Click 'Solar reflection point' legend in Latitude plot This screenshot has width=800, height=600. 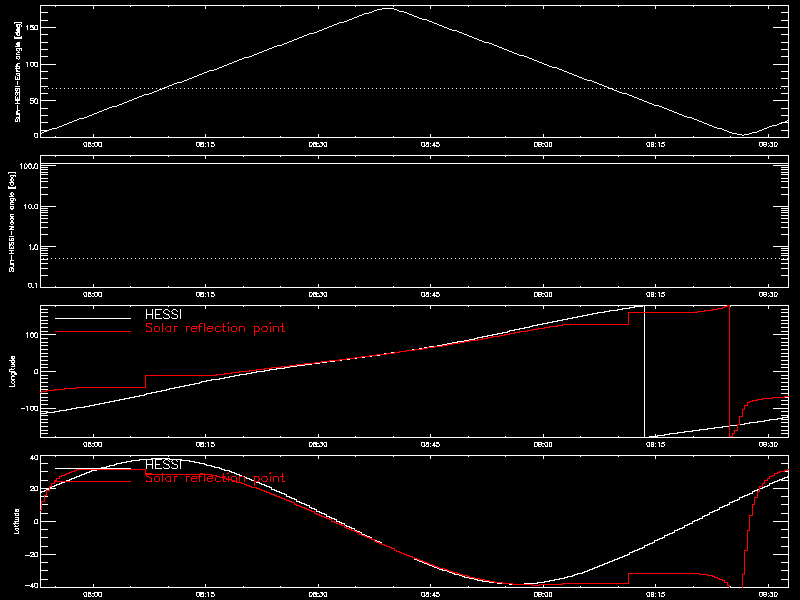click(x=215, y=478)
